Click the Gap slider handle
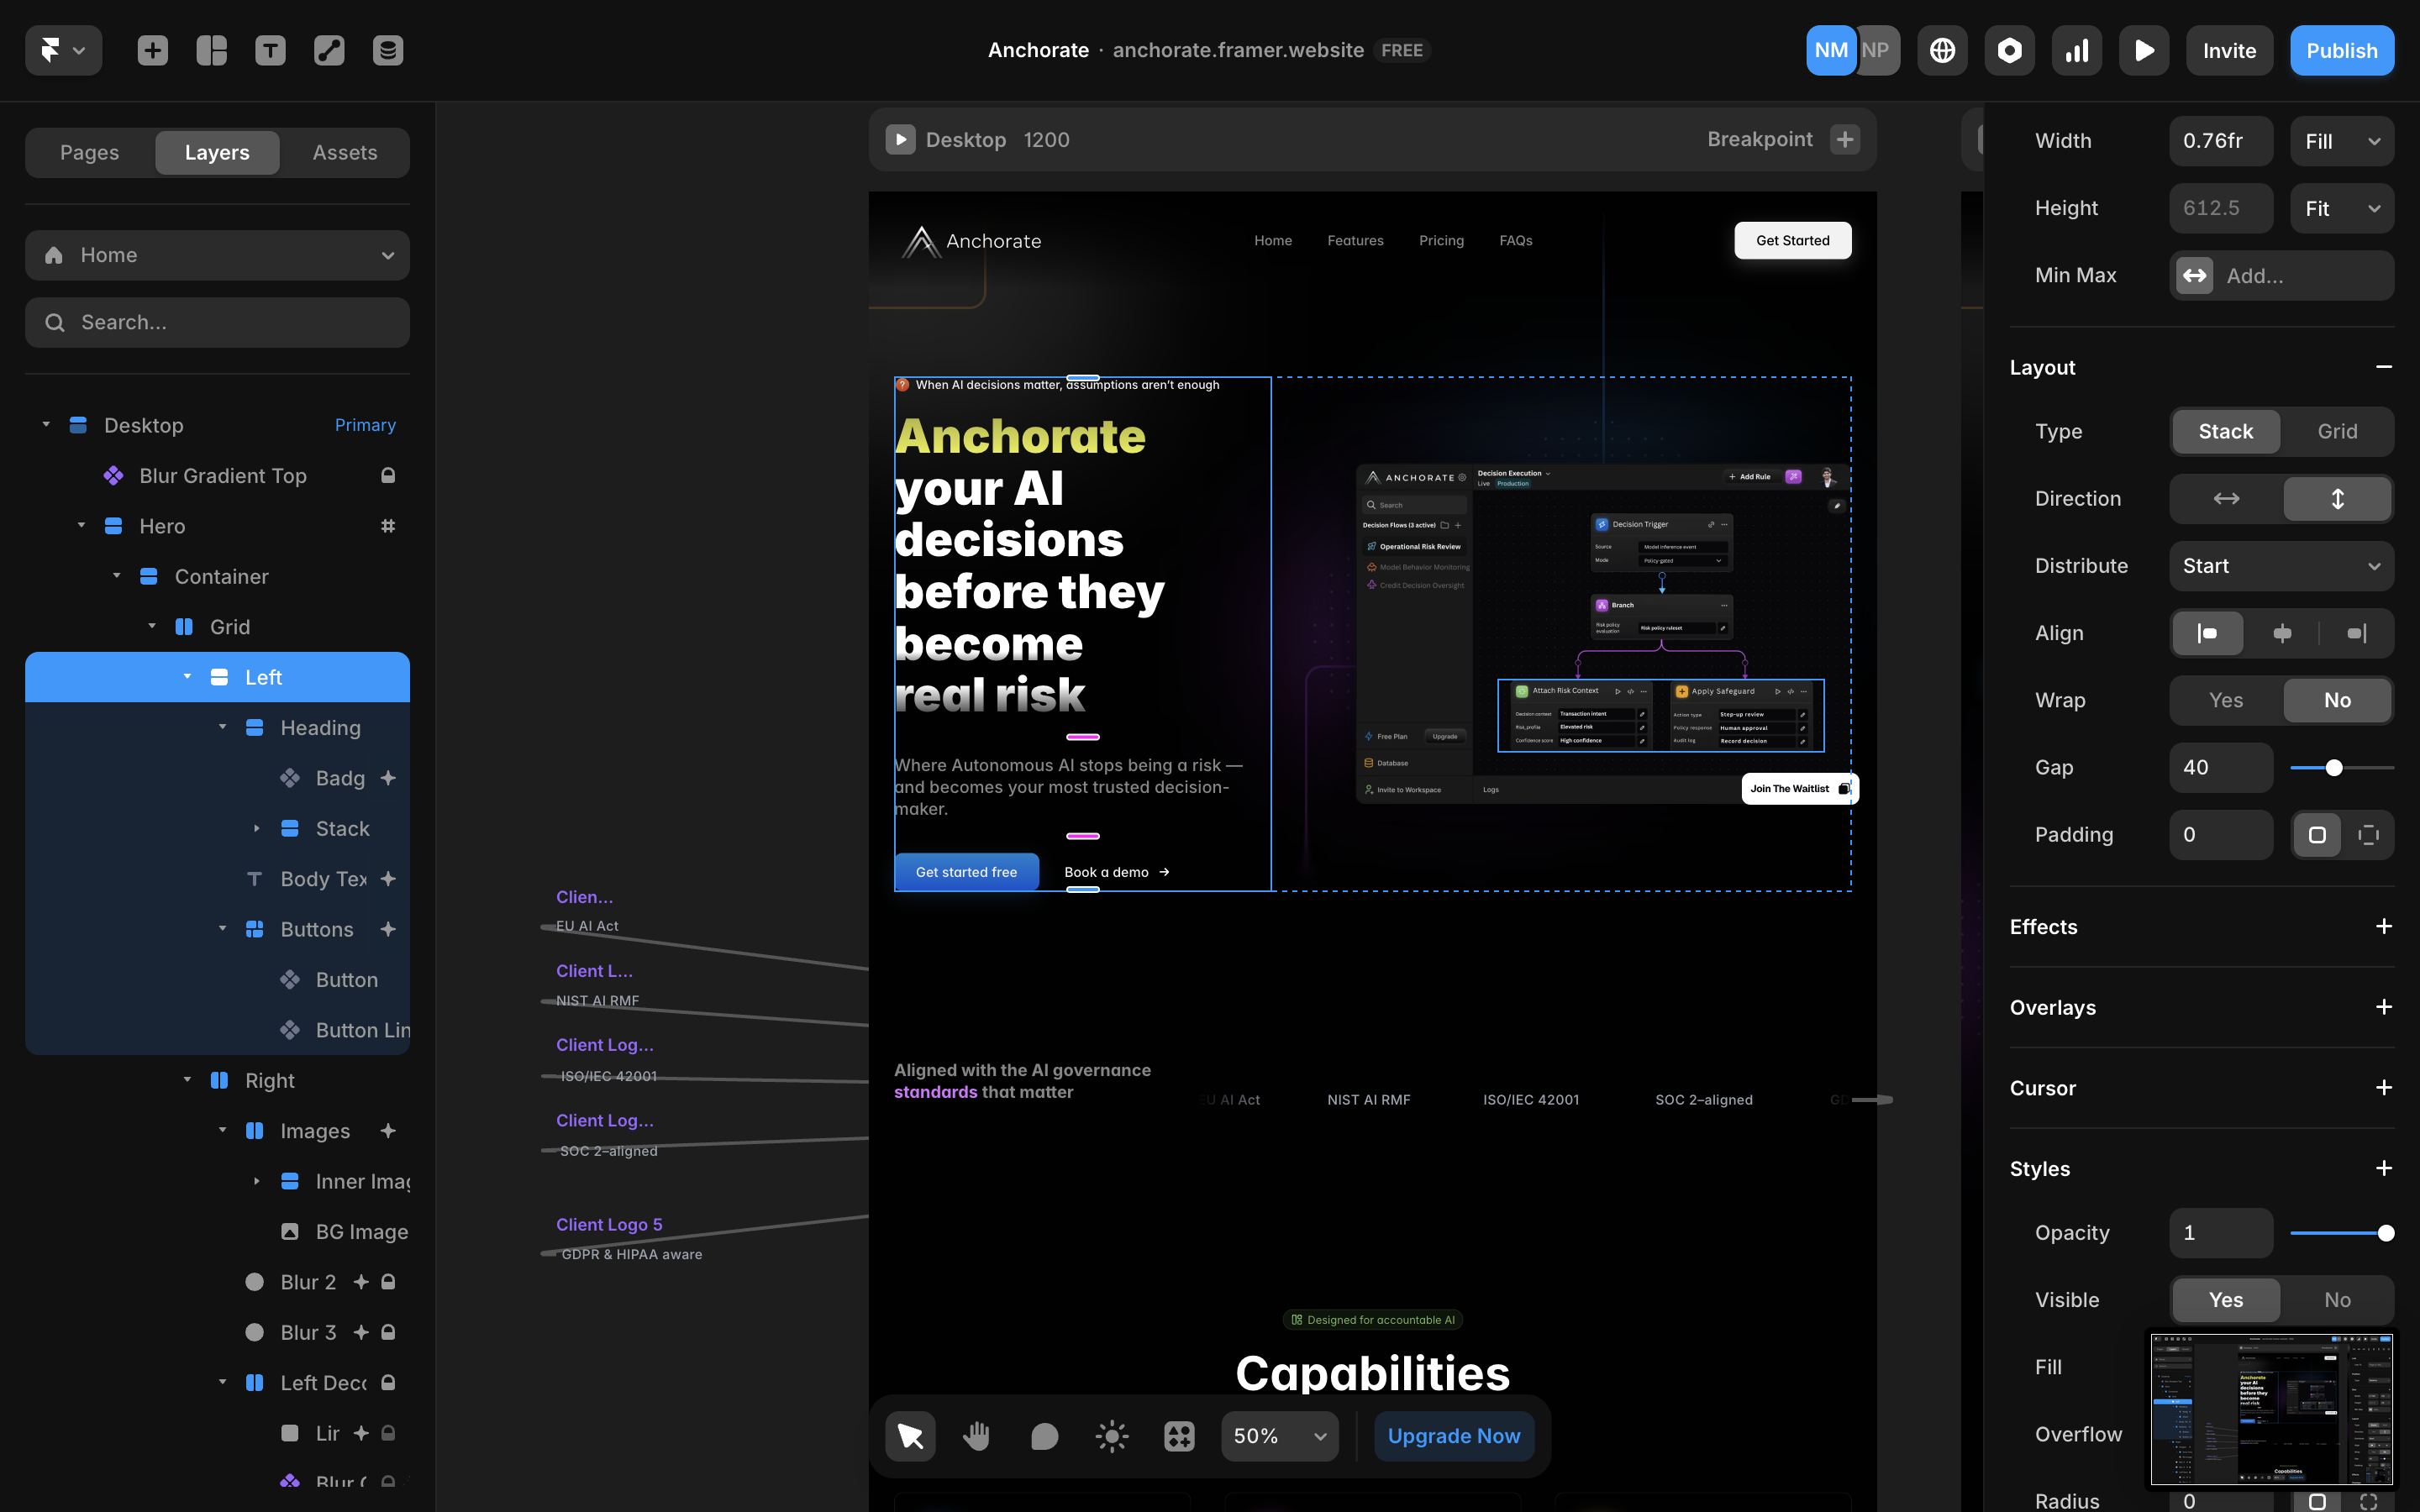 [x=2334, y=767]
